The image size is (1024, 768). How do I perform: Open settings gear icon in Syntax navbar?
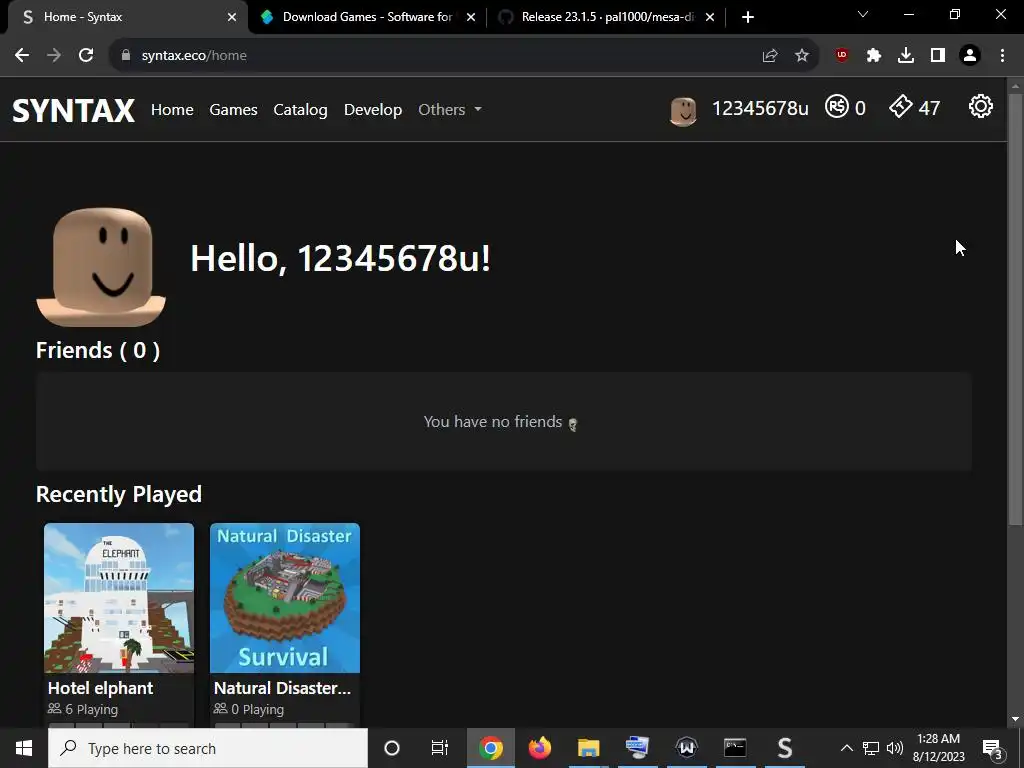coord(980,107)
